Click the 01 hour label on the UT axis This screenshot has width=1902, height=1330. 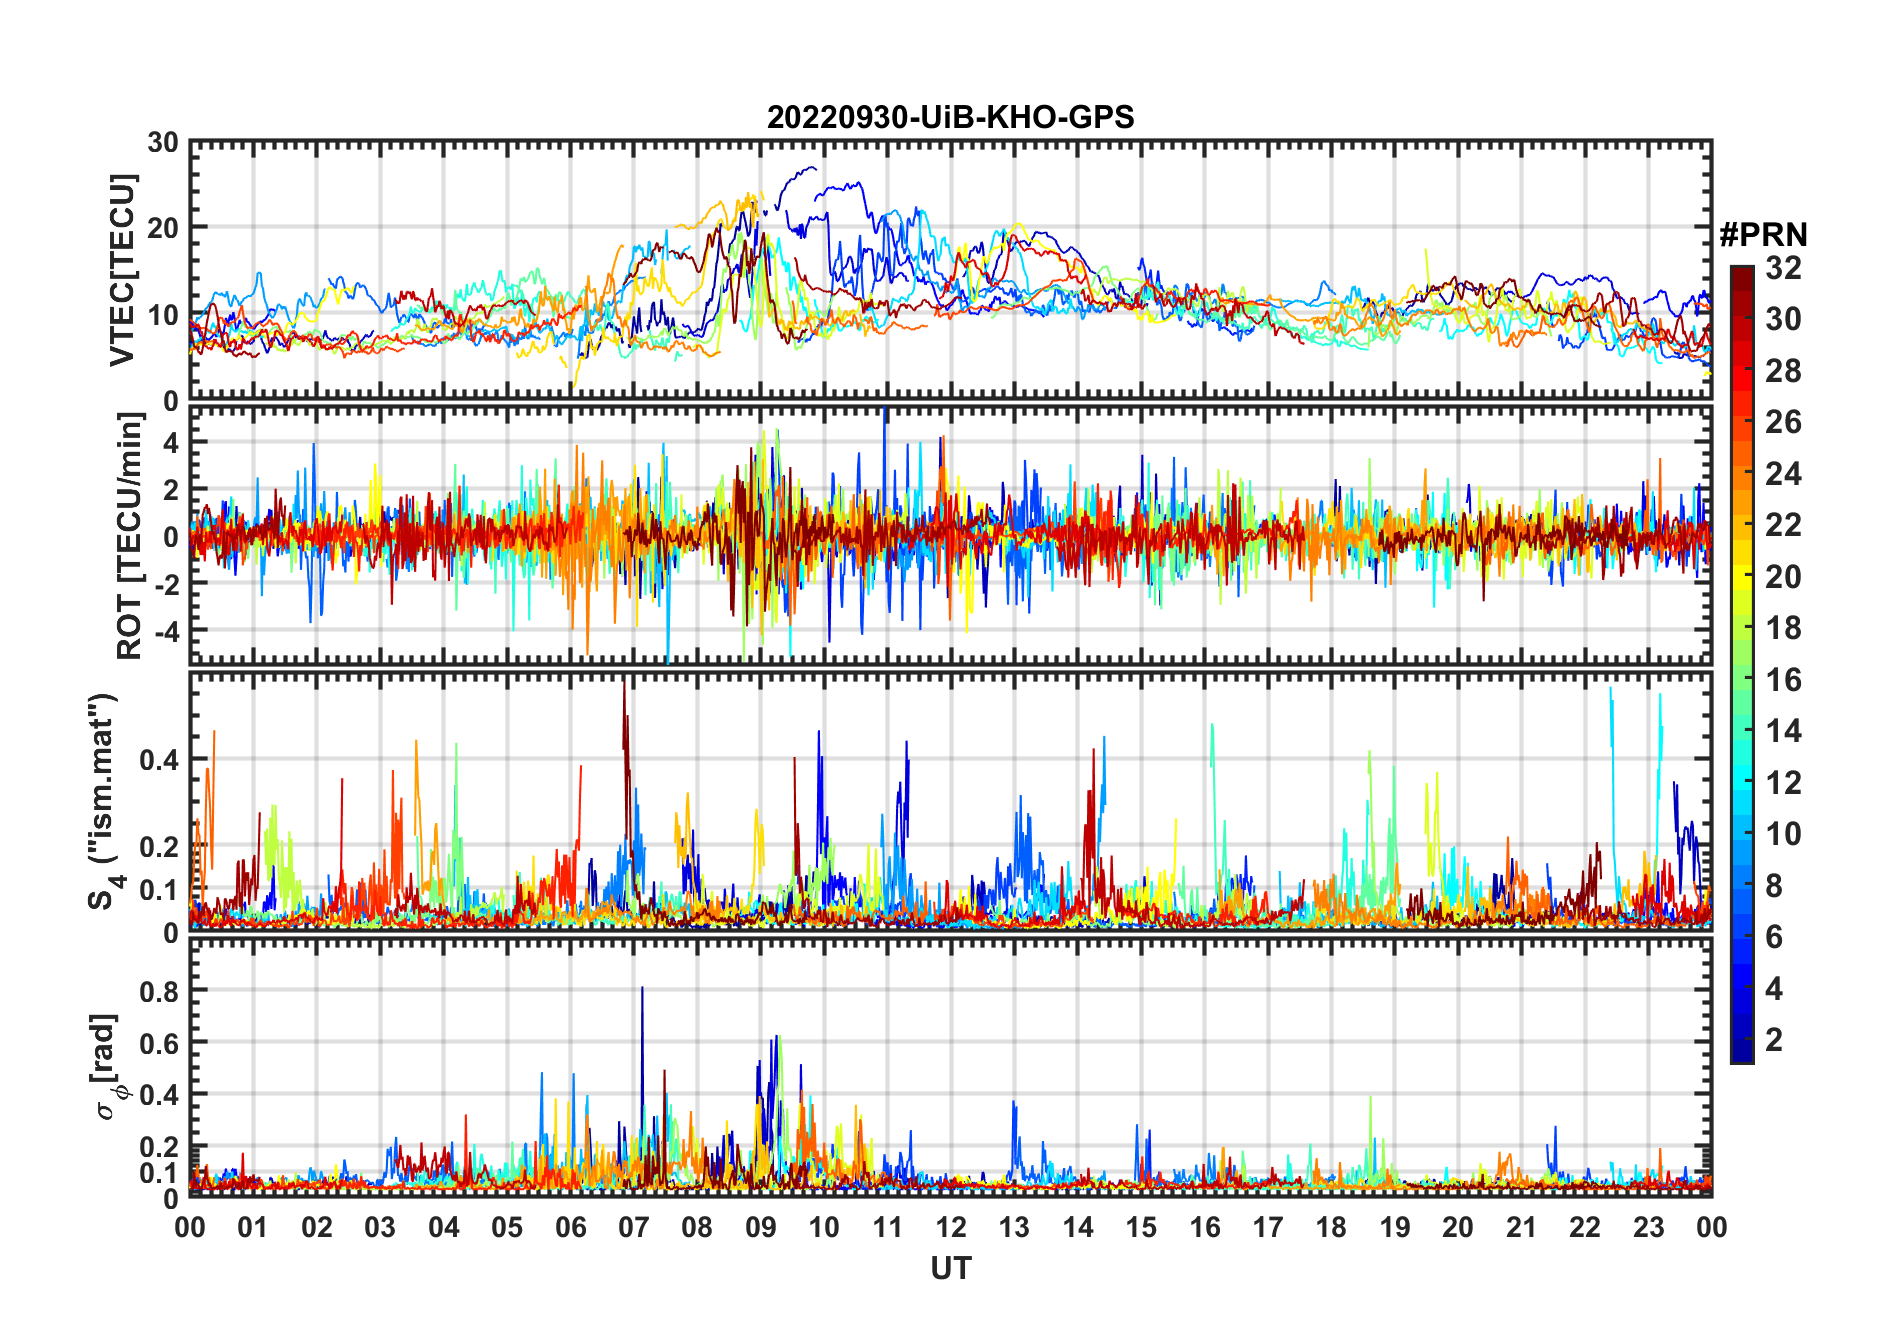[253, 1227]
